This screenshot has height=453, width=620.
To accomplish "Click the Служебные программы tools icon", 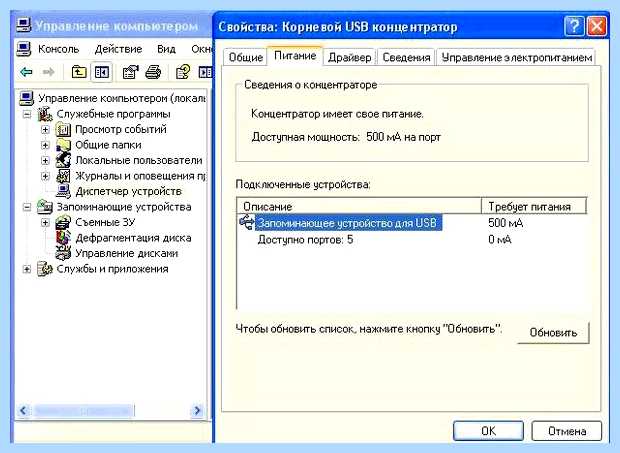I will [45, 114].
